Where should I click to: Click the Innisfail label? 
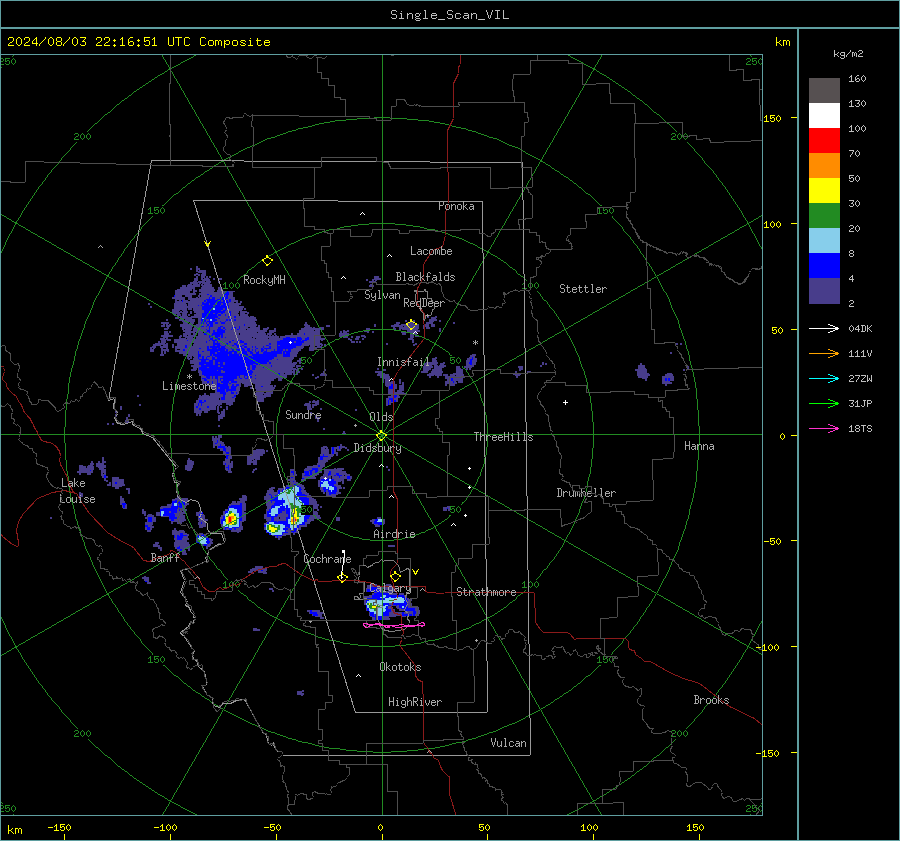[404, 362]
